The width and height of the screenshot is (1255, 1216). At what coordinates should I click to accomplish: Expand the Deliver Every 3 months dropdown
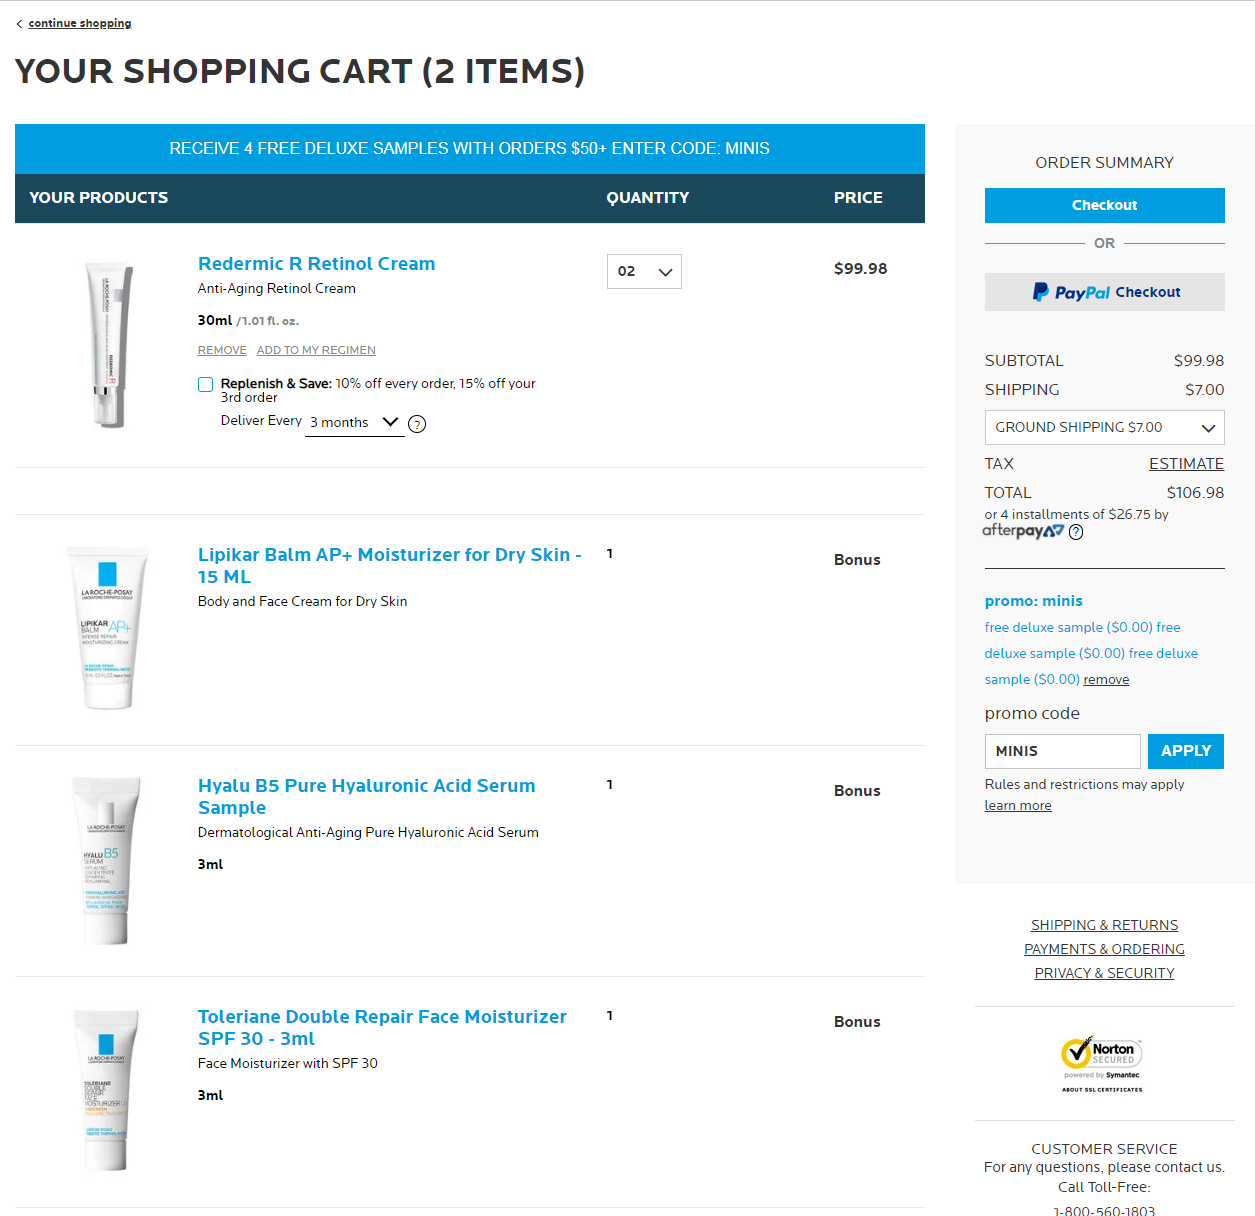[354, 423]
